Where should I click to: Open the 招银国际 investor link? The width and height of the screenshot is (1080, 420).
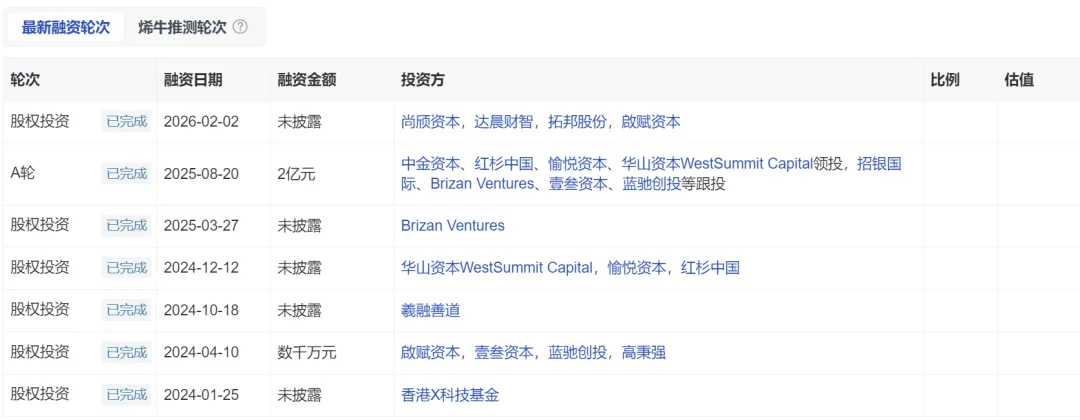coord(879,163)
